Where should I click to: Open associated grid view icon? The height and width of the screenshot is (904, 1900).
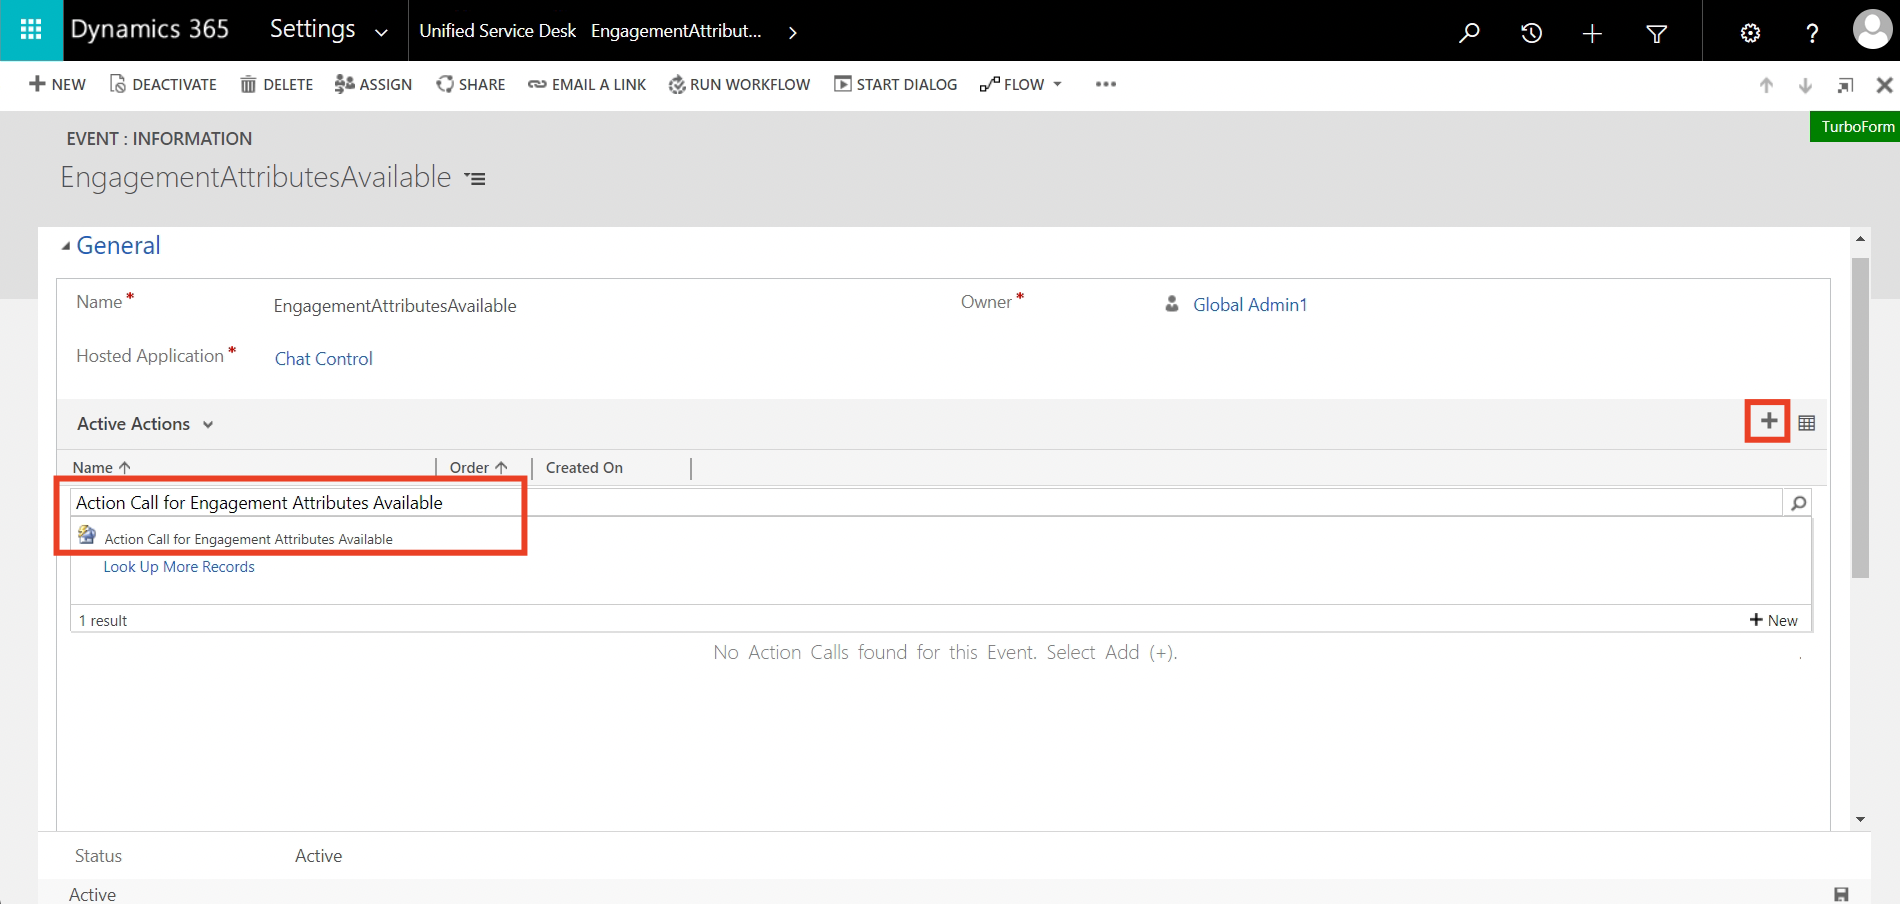coord(1806,423)
